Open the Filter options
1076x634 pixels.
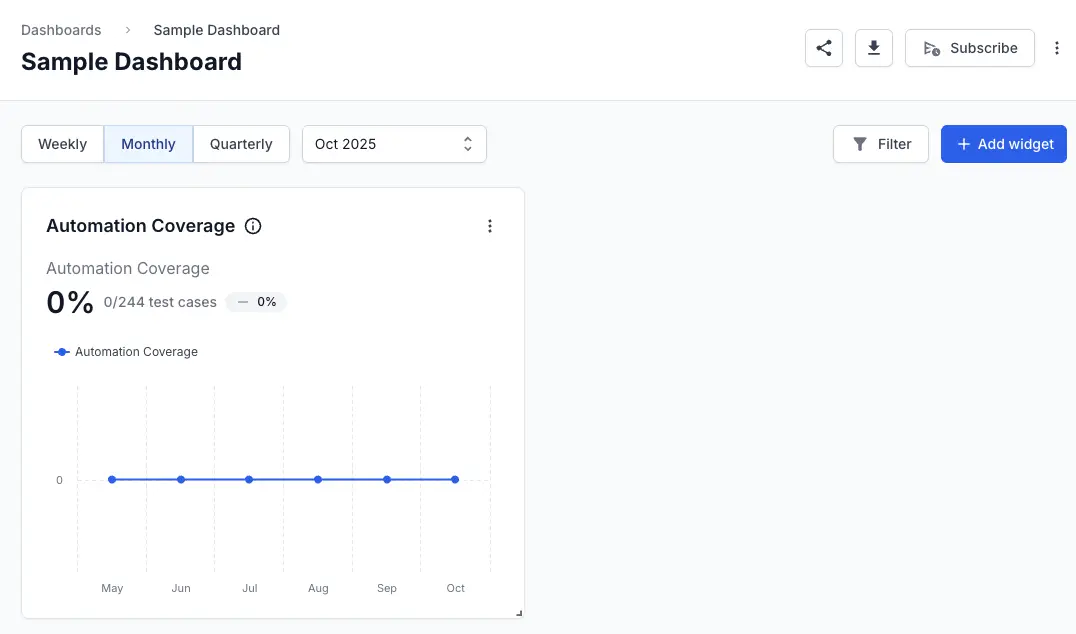880,144
